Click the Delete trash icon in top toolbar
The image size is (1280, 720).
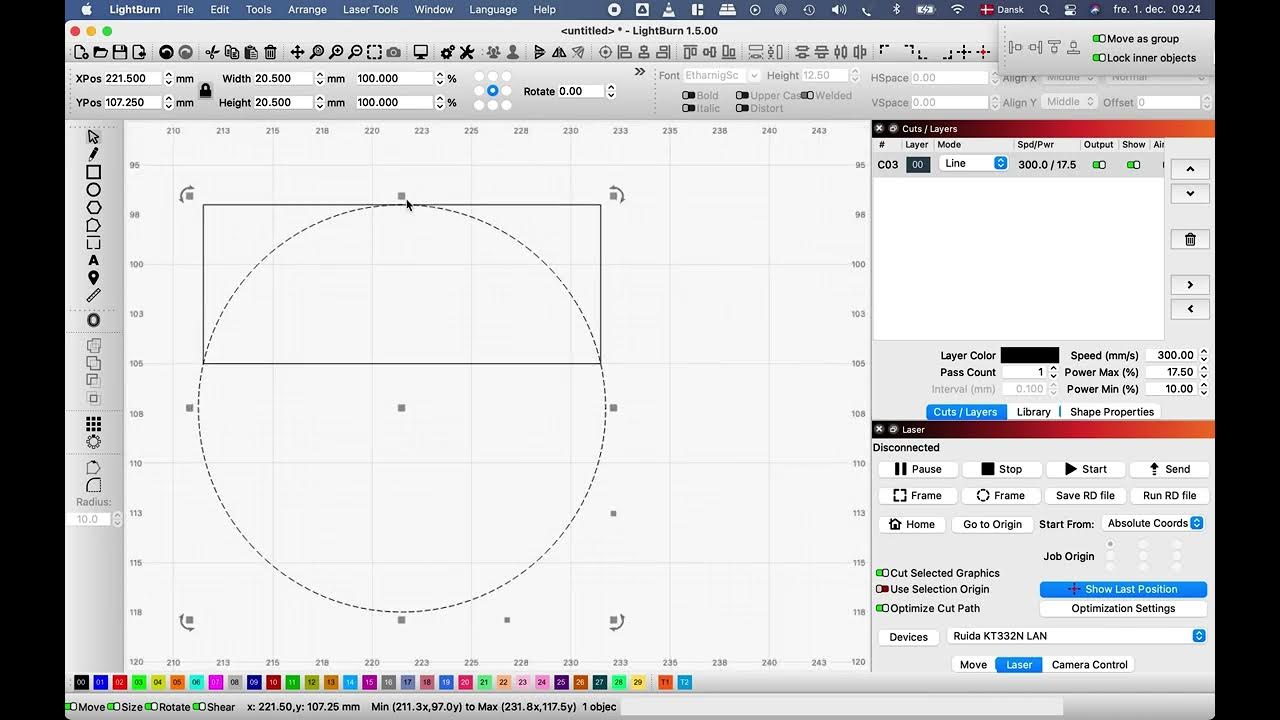point(270,52)
